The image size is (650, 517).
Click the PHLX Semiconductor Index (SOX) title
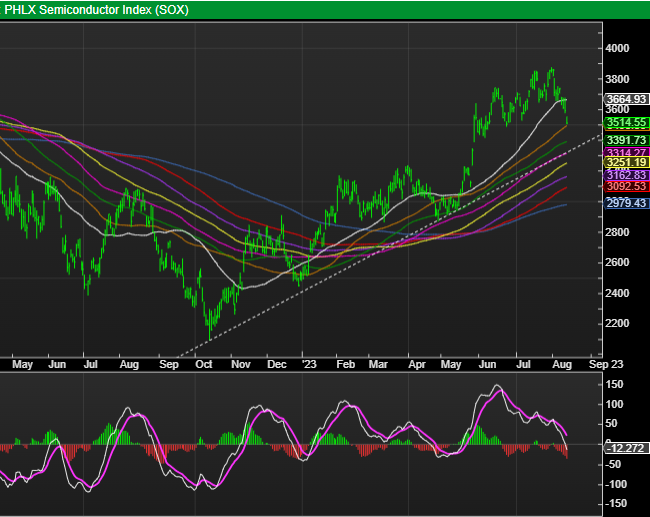[x=96, y=10]
